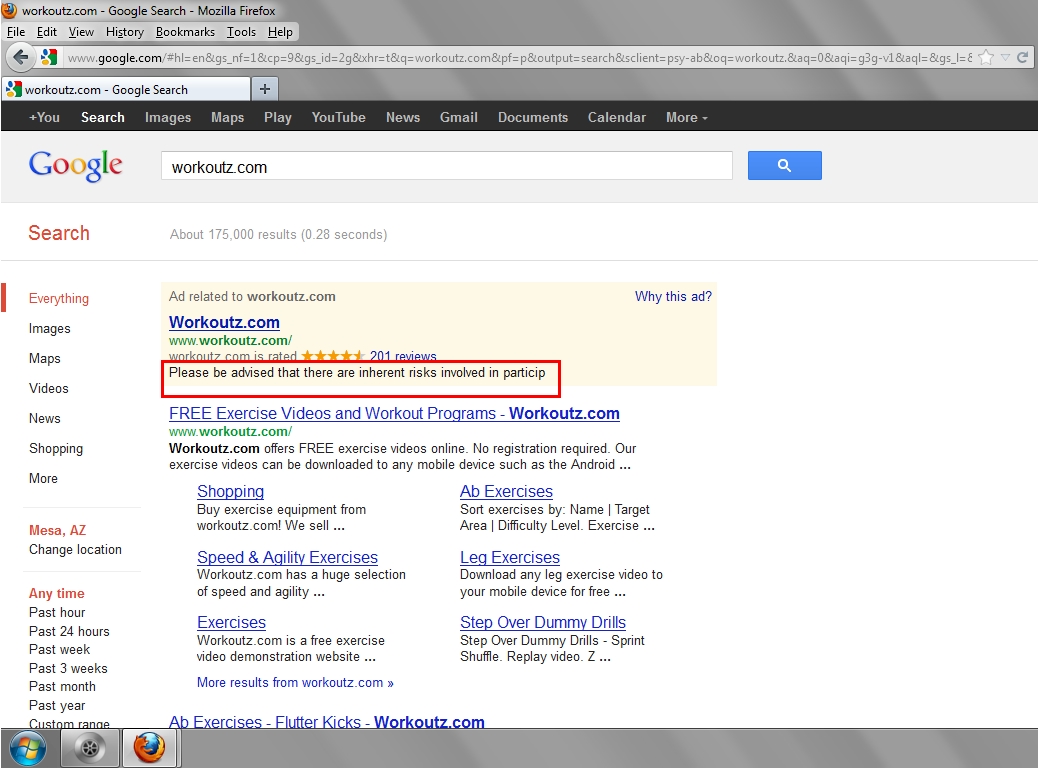The width and height of the screenshot is (1038, 770).
Task: Click the star rating in the Workoutz ad
Action: pos(333,356)
